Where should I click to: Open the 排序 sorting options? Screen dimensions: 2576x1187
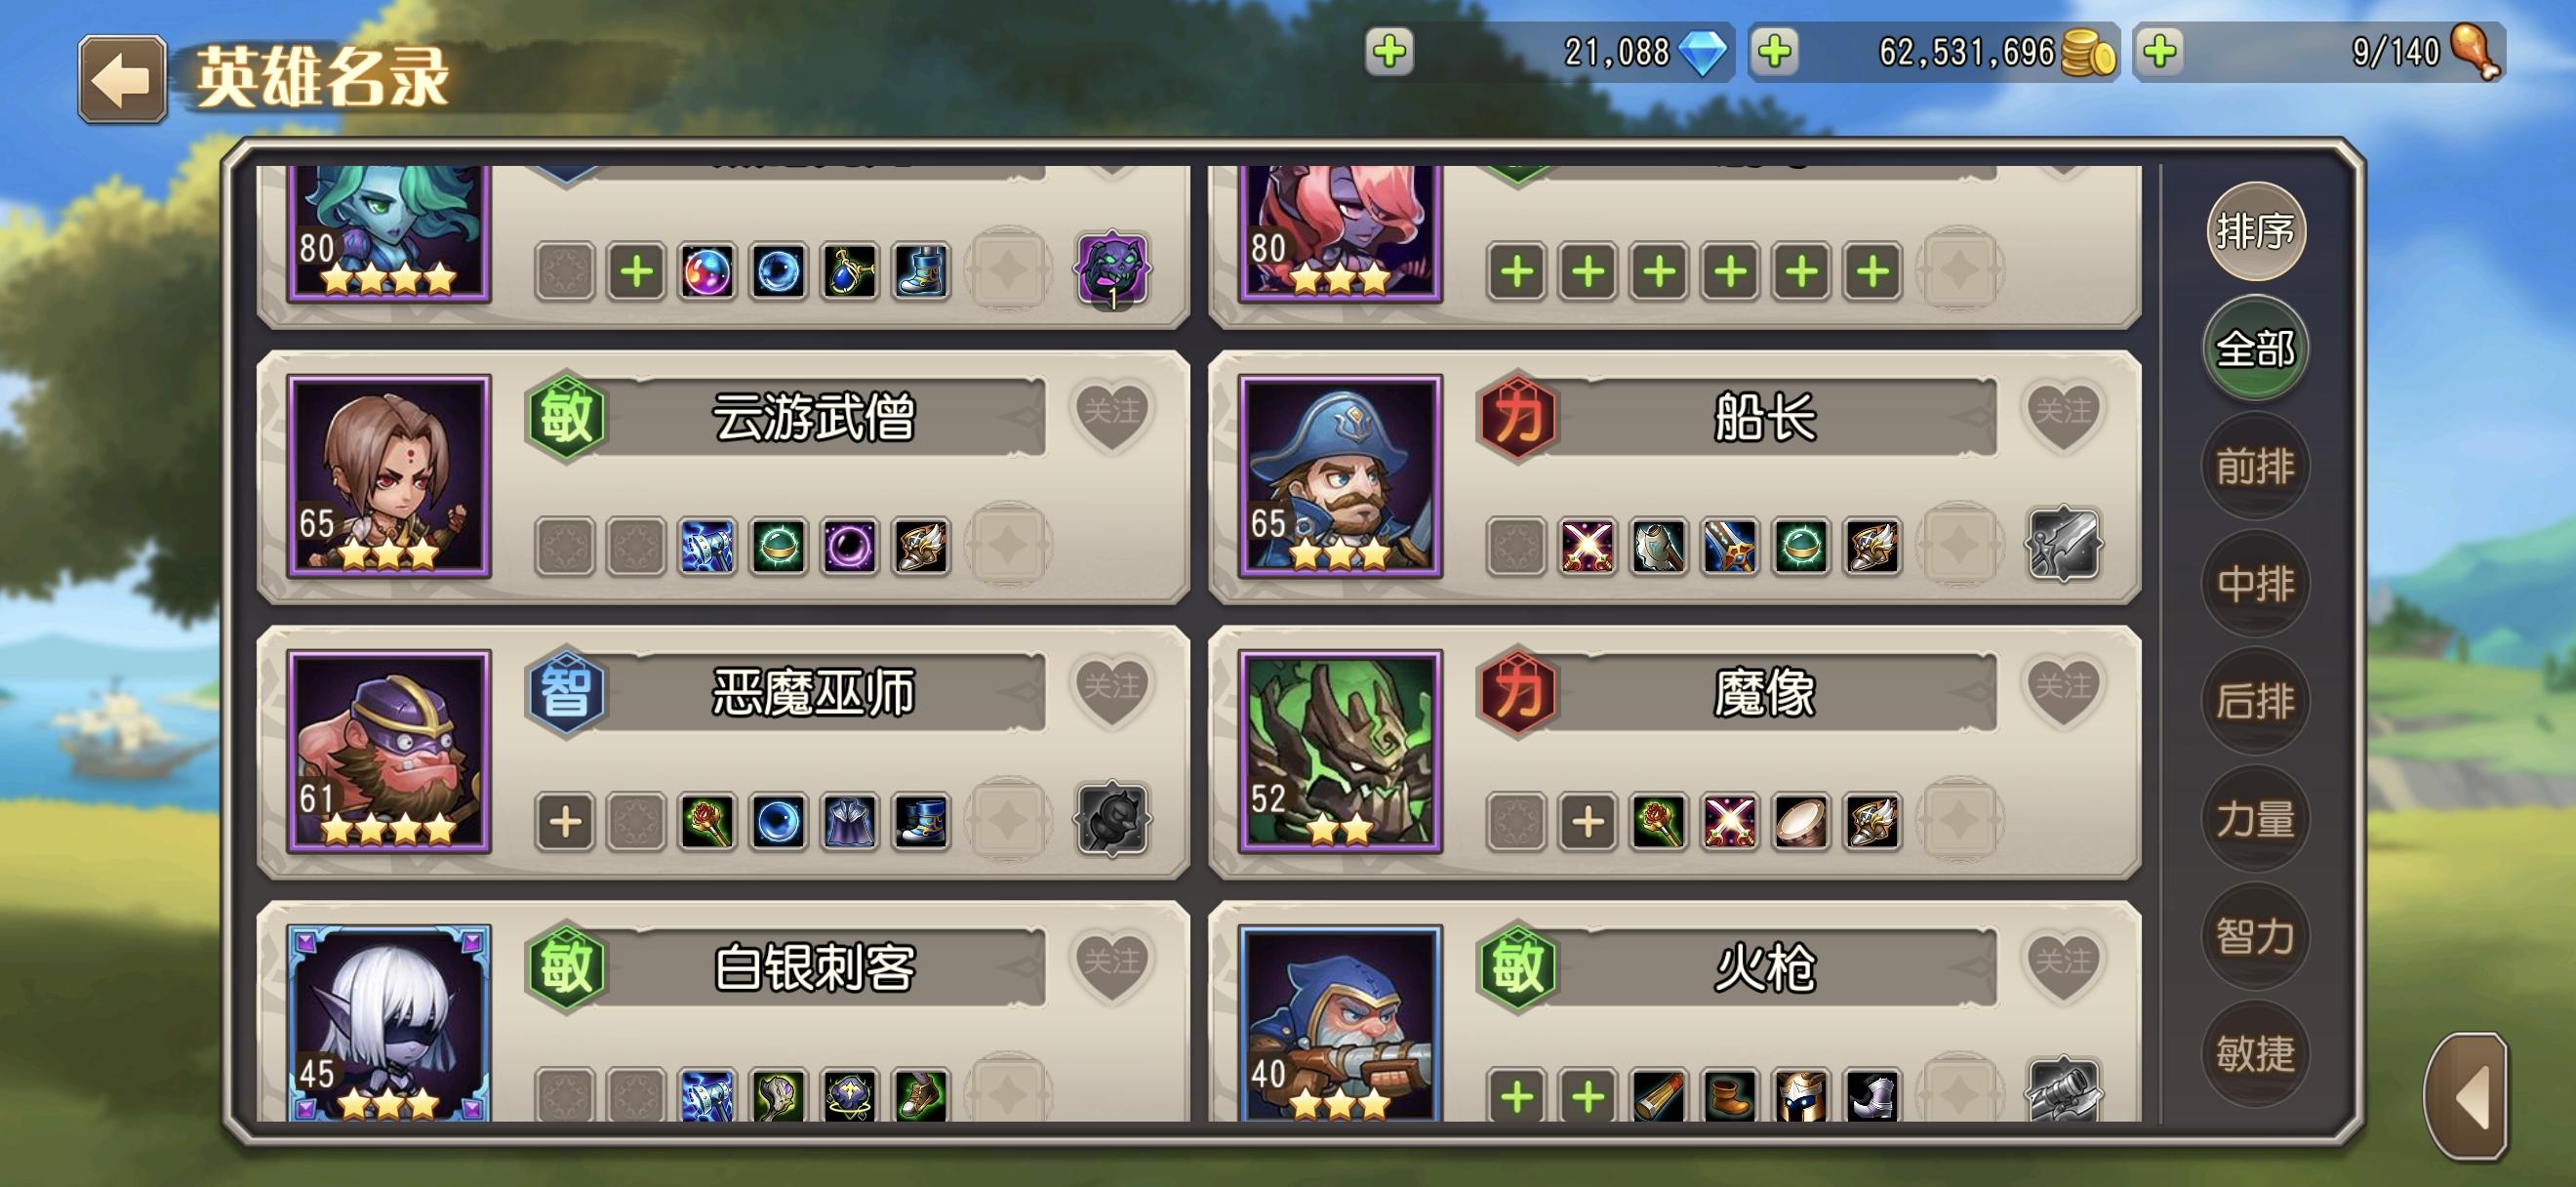click(x=2255, y=231)
